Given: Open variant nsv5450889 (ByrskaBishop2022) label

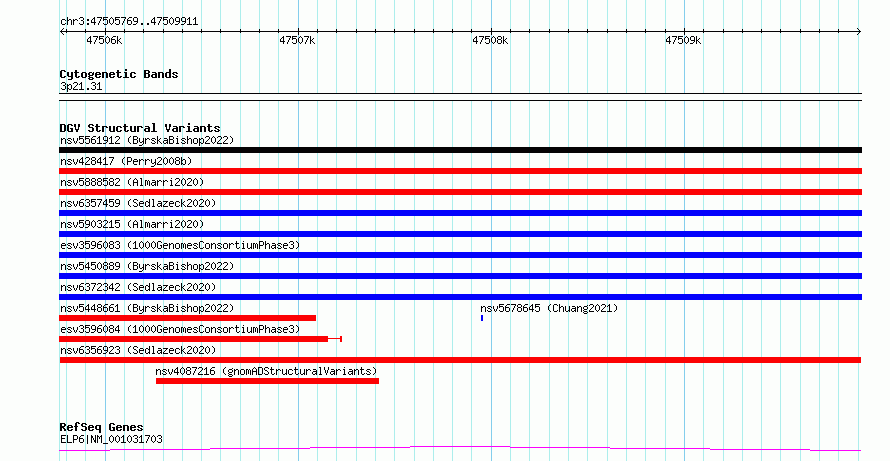Looking at the screenshot, I should click(x=147, y=266).
